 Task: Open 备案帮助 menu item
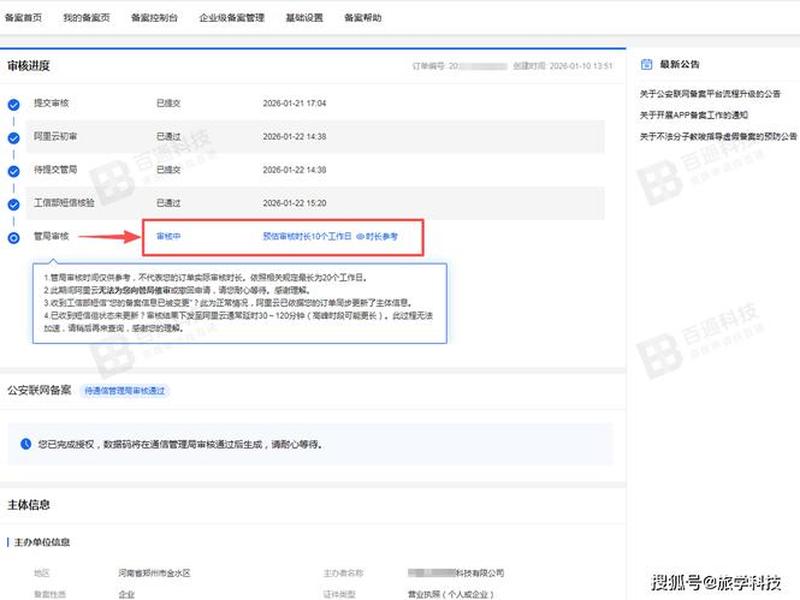point(363,18)
